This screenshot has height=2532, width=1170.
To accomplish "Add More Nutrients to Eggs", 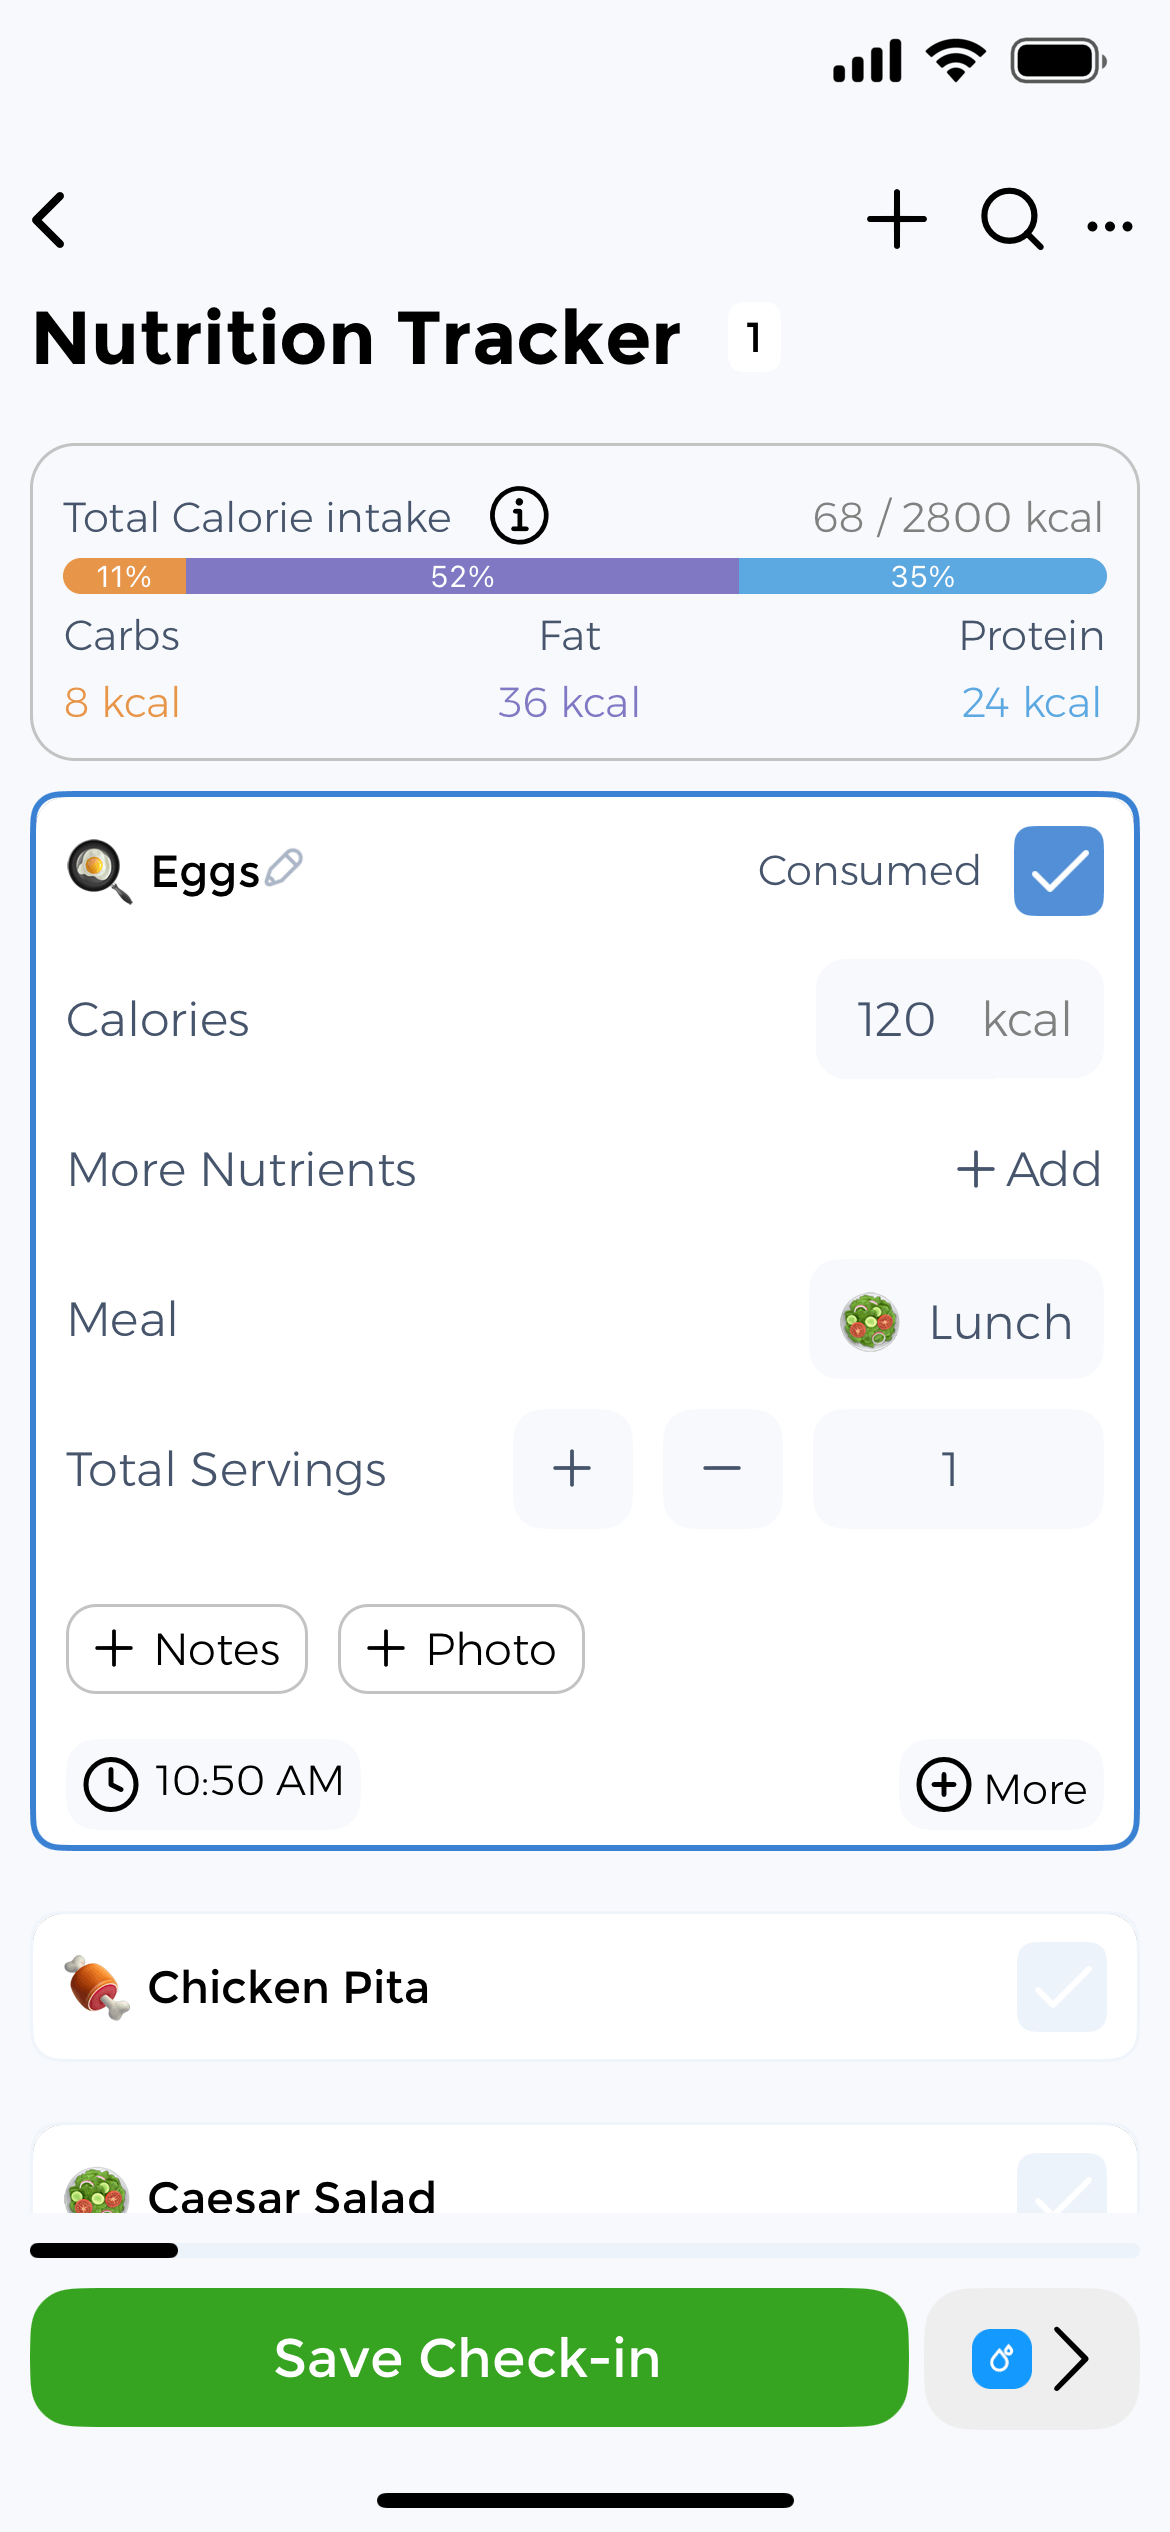I will [x=1029, y=1169].
